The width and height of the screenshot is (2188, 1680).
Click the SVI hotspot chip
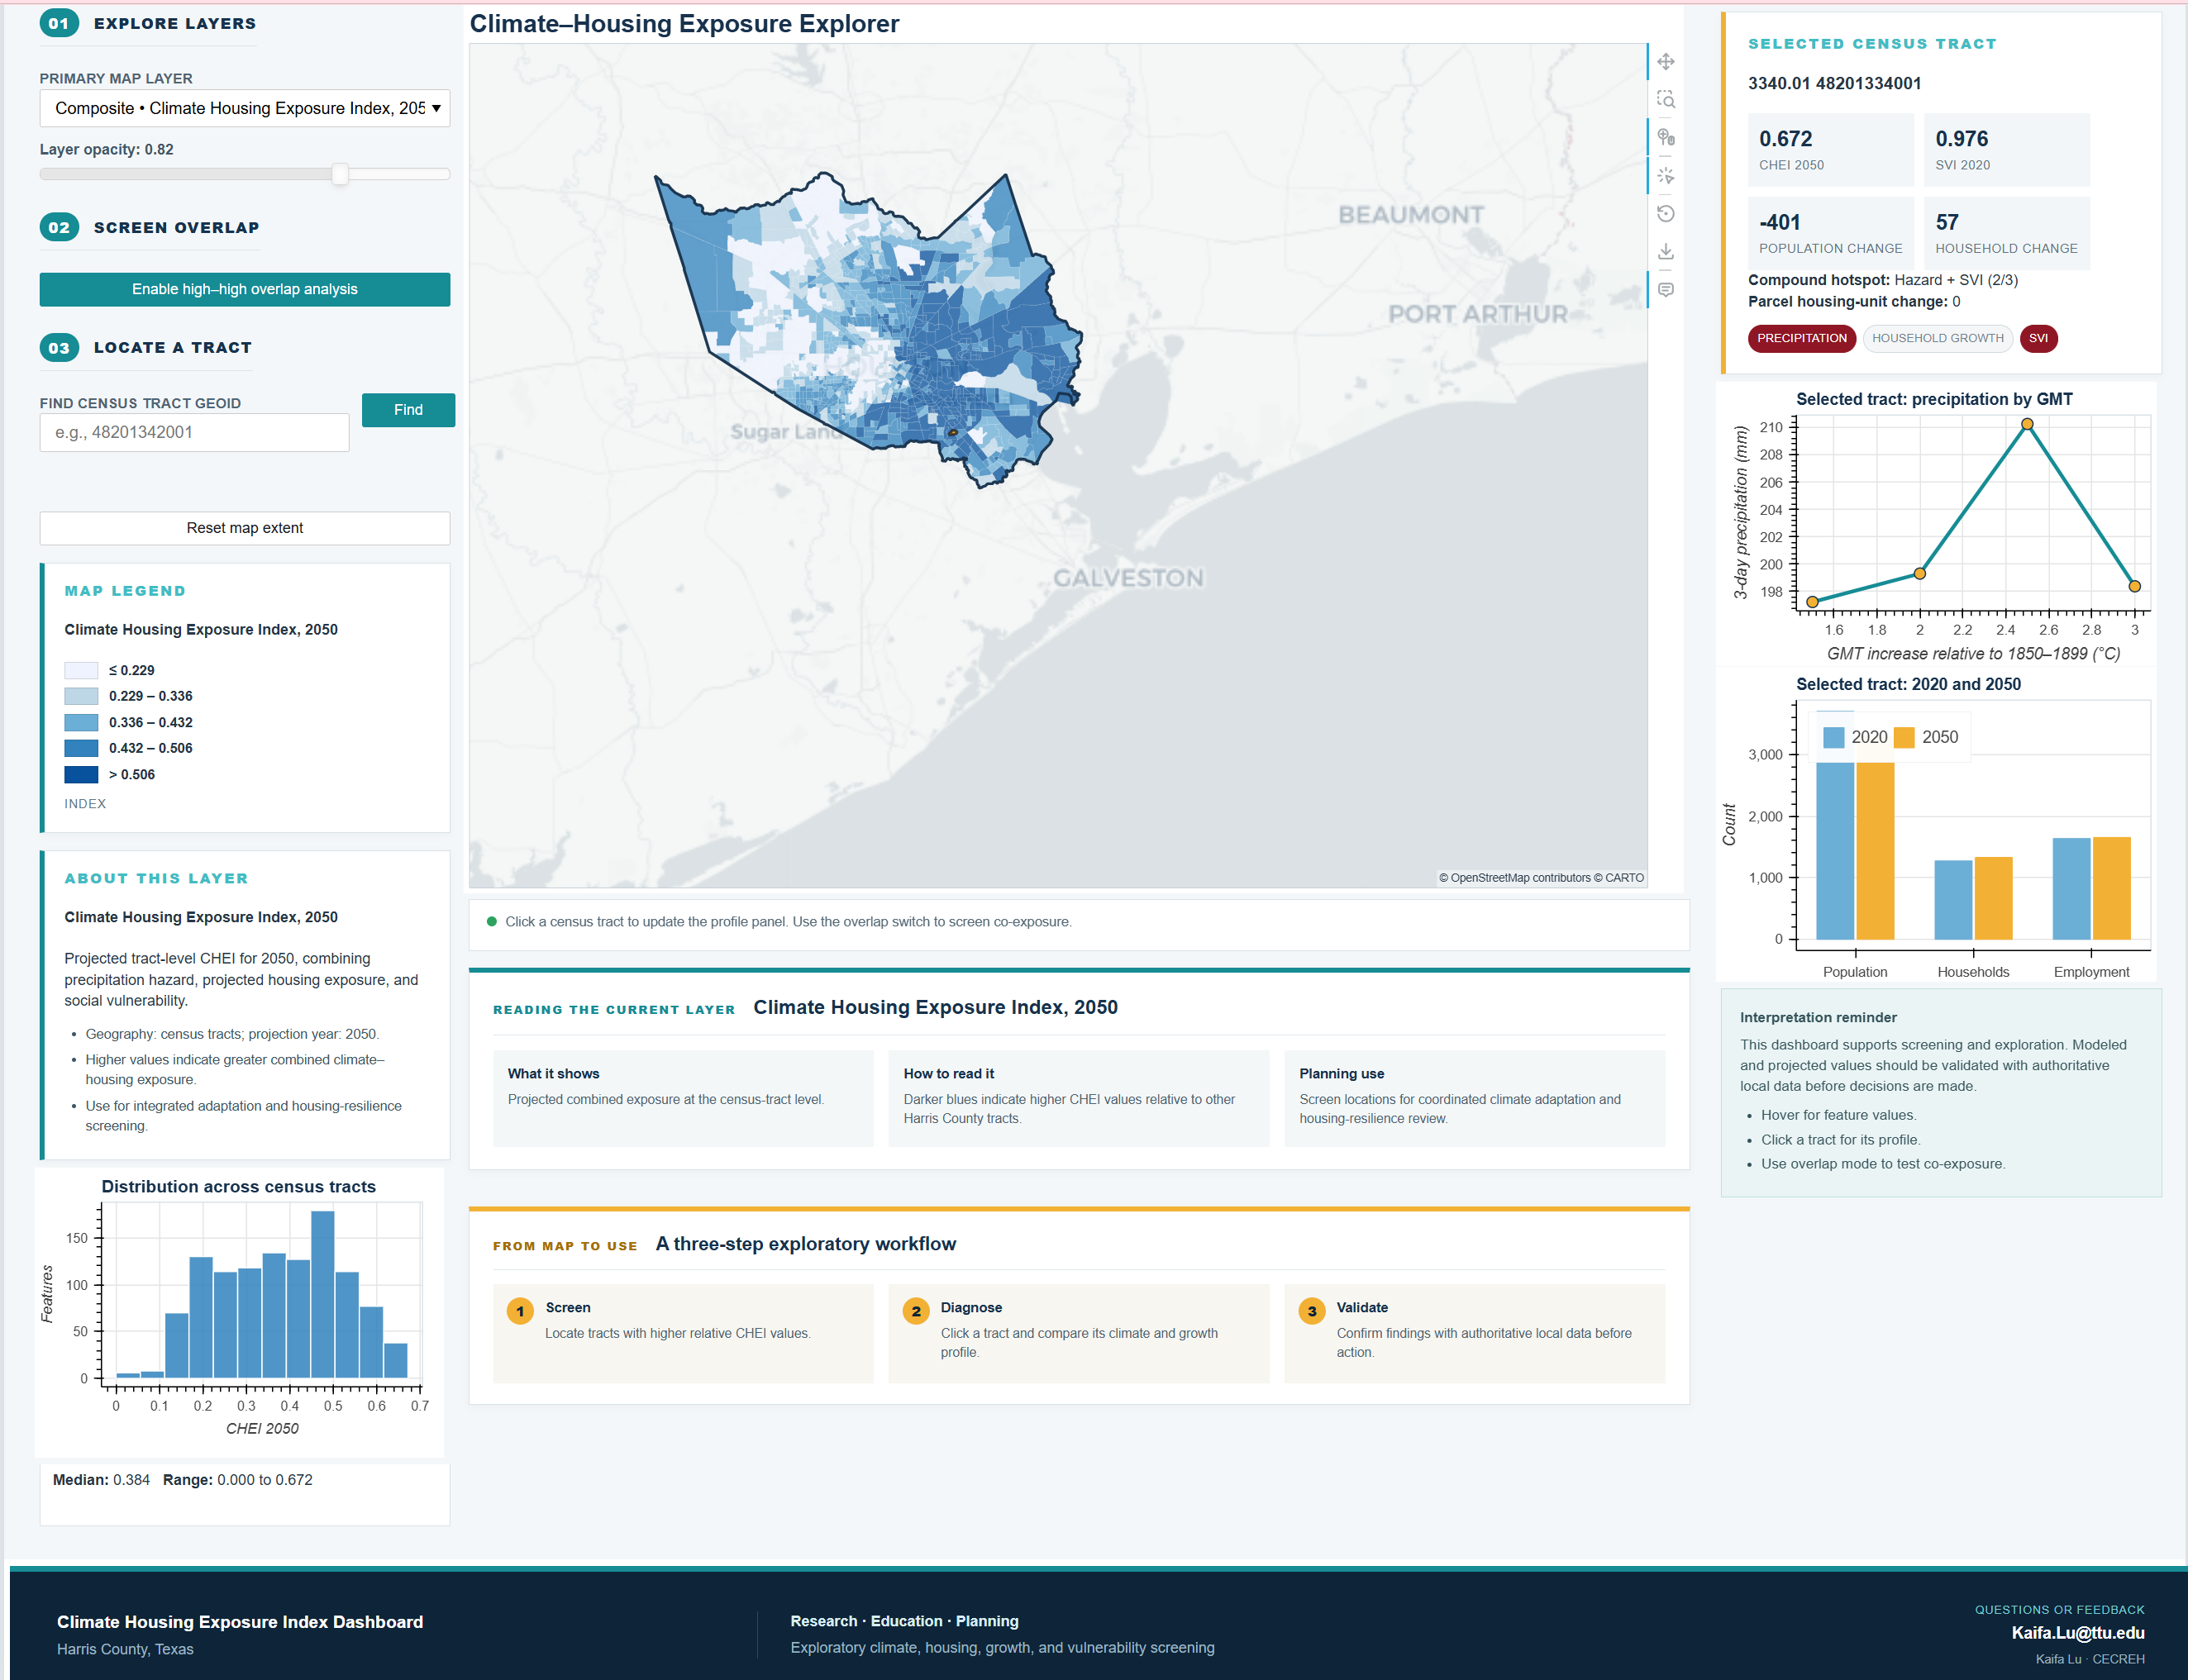(2038, 338)
